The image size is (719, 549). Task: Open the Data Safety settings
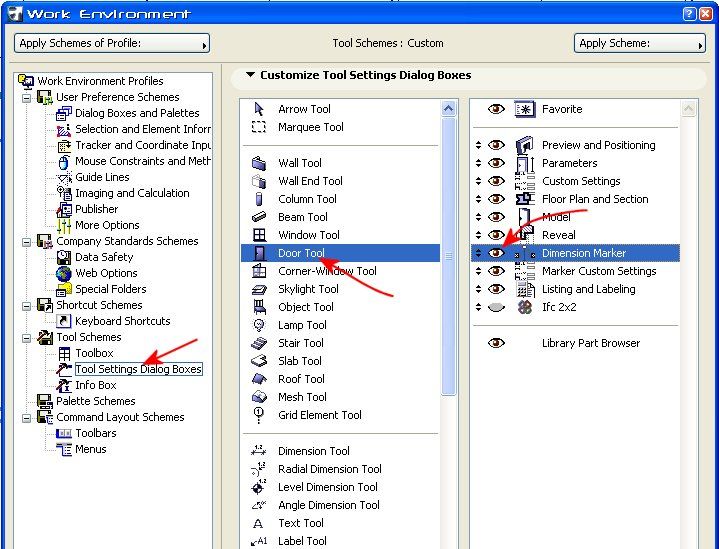click(x=104, y=257)
